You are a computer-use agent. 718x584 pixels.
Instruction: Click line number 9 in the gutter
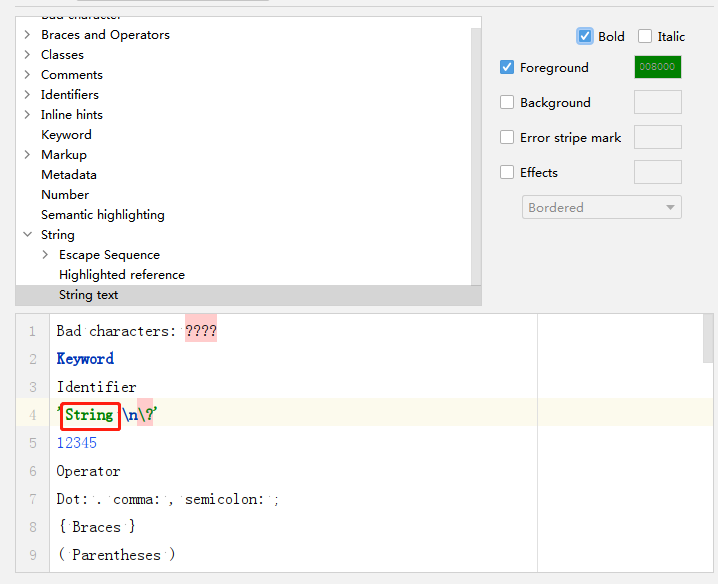33,555
